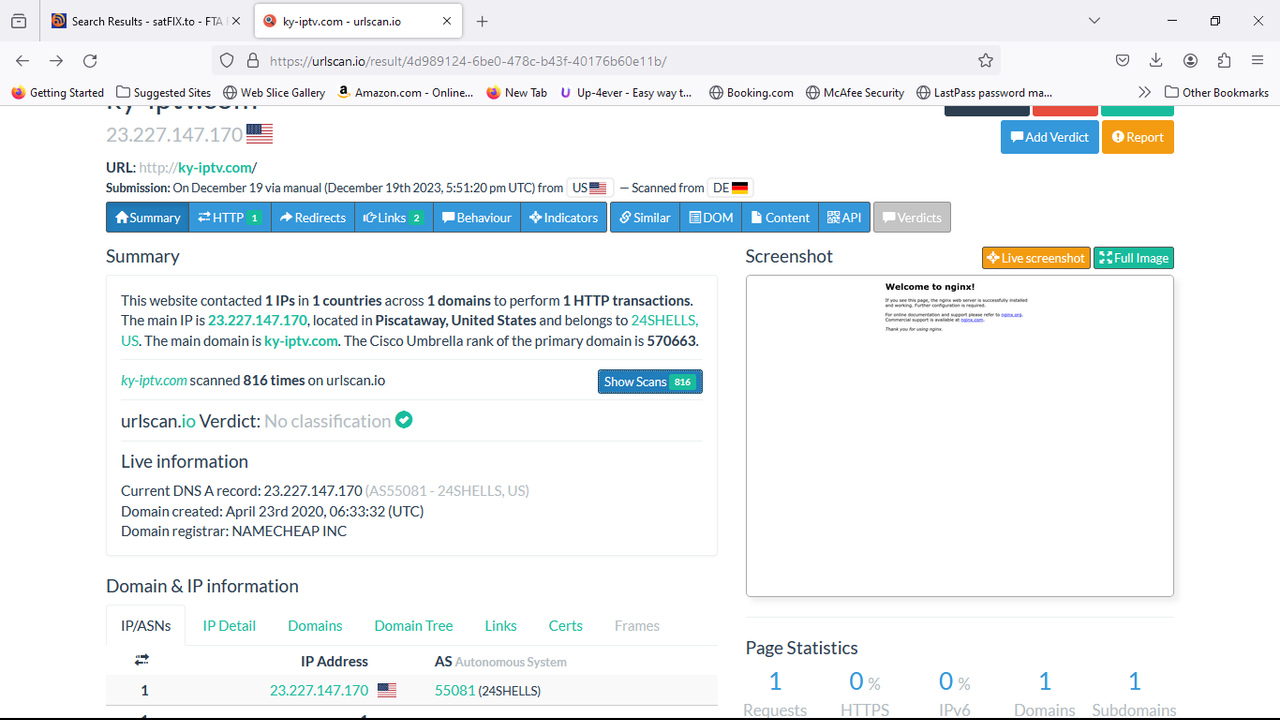This screenshot has height=720, width=1280.
Task: Click the main IP 23.227.147.170 in summary text
Action: (x=257, y=321)
